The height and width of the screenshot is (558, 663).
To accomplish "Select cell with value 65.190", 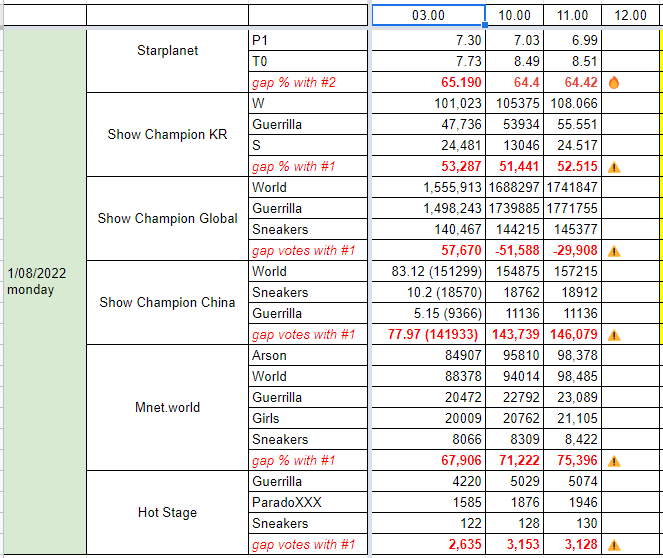I will tap(428, 82).
